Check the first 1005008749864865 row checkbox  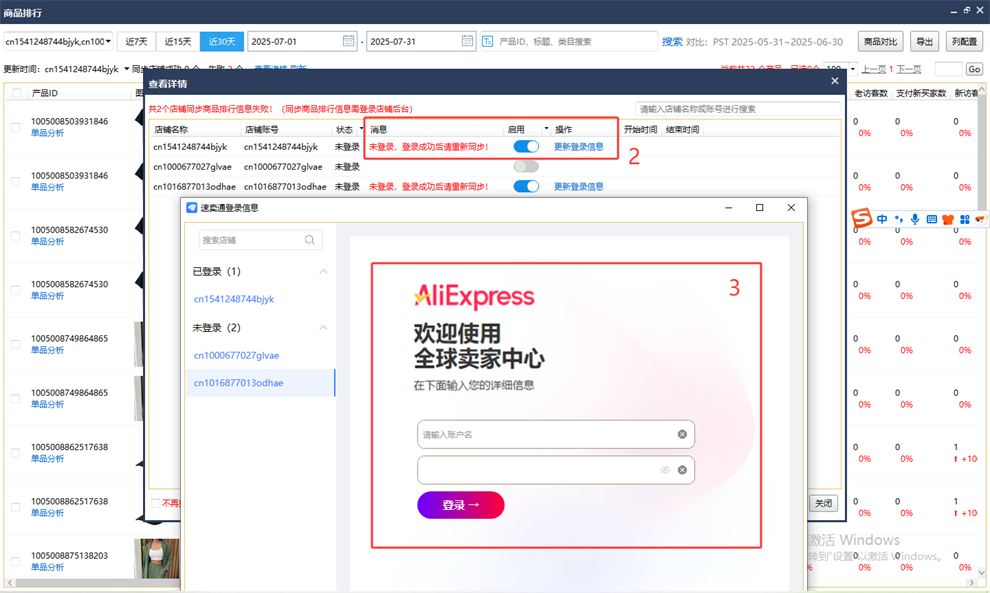pyautogui.click(x=15, y=344)
